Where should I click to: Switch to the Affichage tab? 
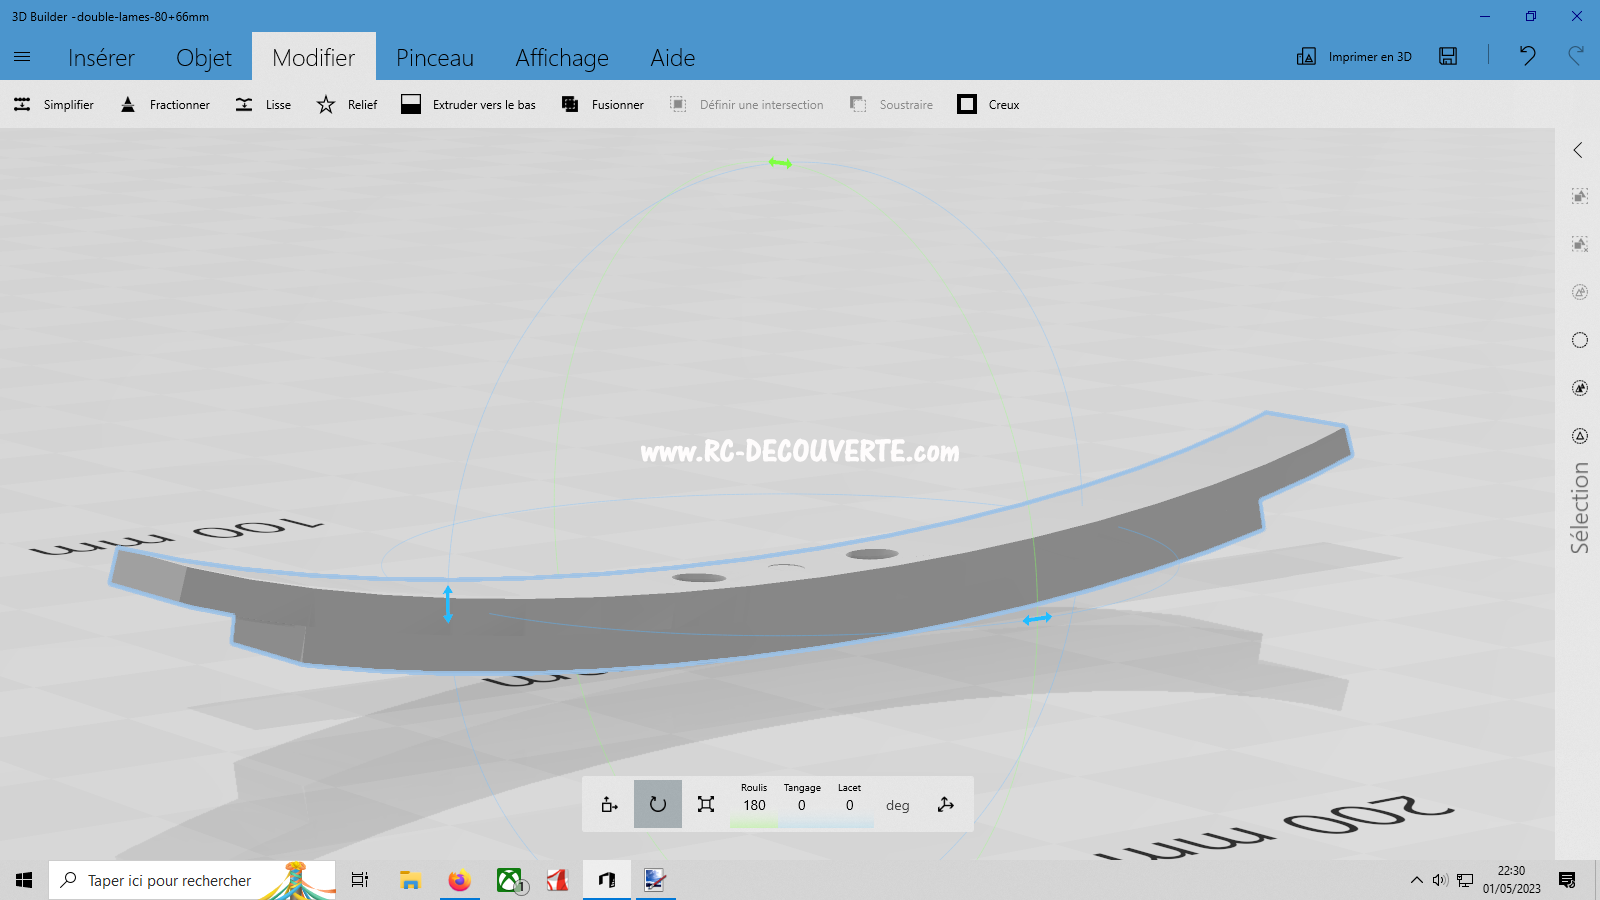pos(562,58)
